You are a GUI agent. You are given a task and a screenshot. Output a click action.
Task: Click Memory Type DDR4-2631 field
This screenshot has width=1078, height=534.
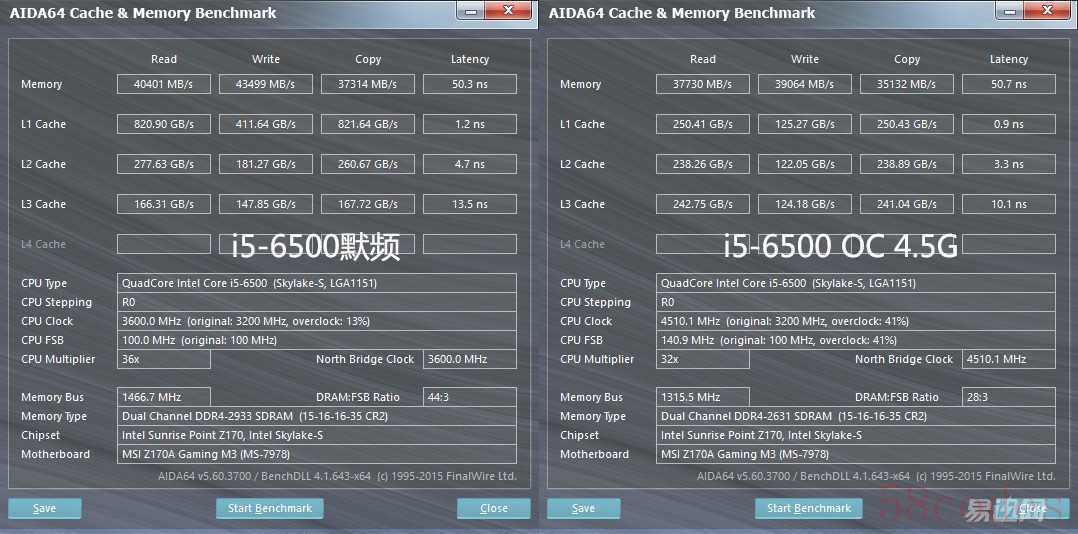click(x=856, y=416)
